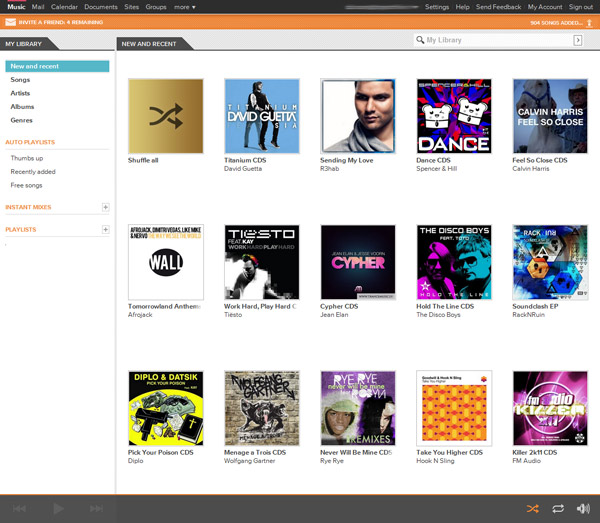Select New and recent in sidebar

(57, 66)
